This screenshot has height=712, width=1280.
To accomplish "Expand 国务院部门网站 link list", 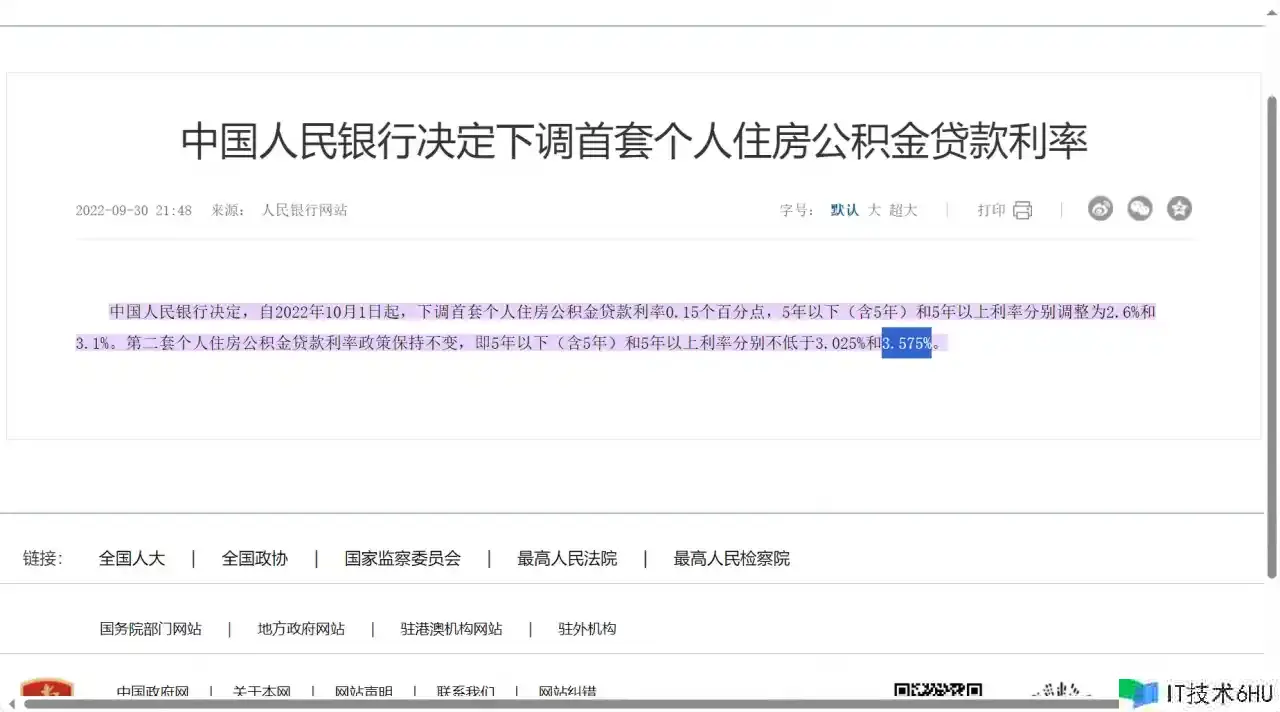I will pos(150,629).
